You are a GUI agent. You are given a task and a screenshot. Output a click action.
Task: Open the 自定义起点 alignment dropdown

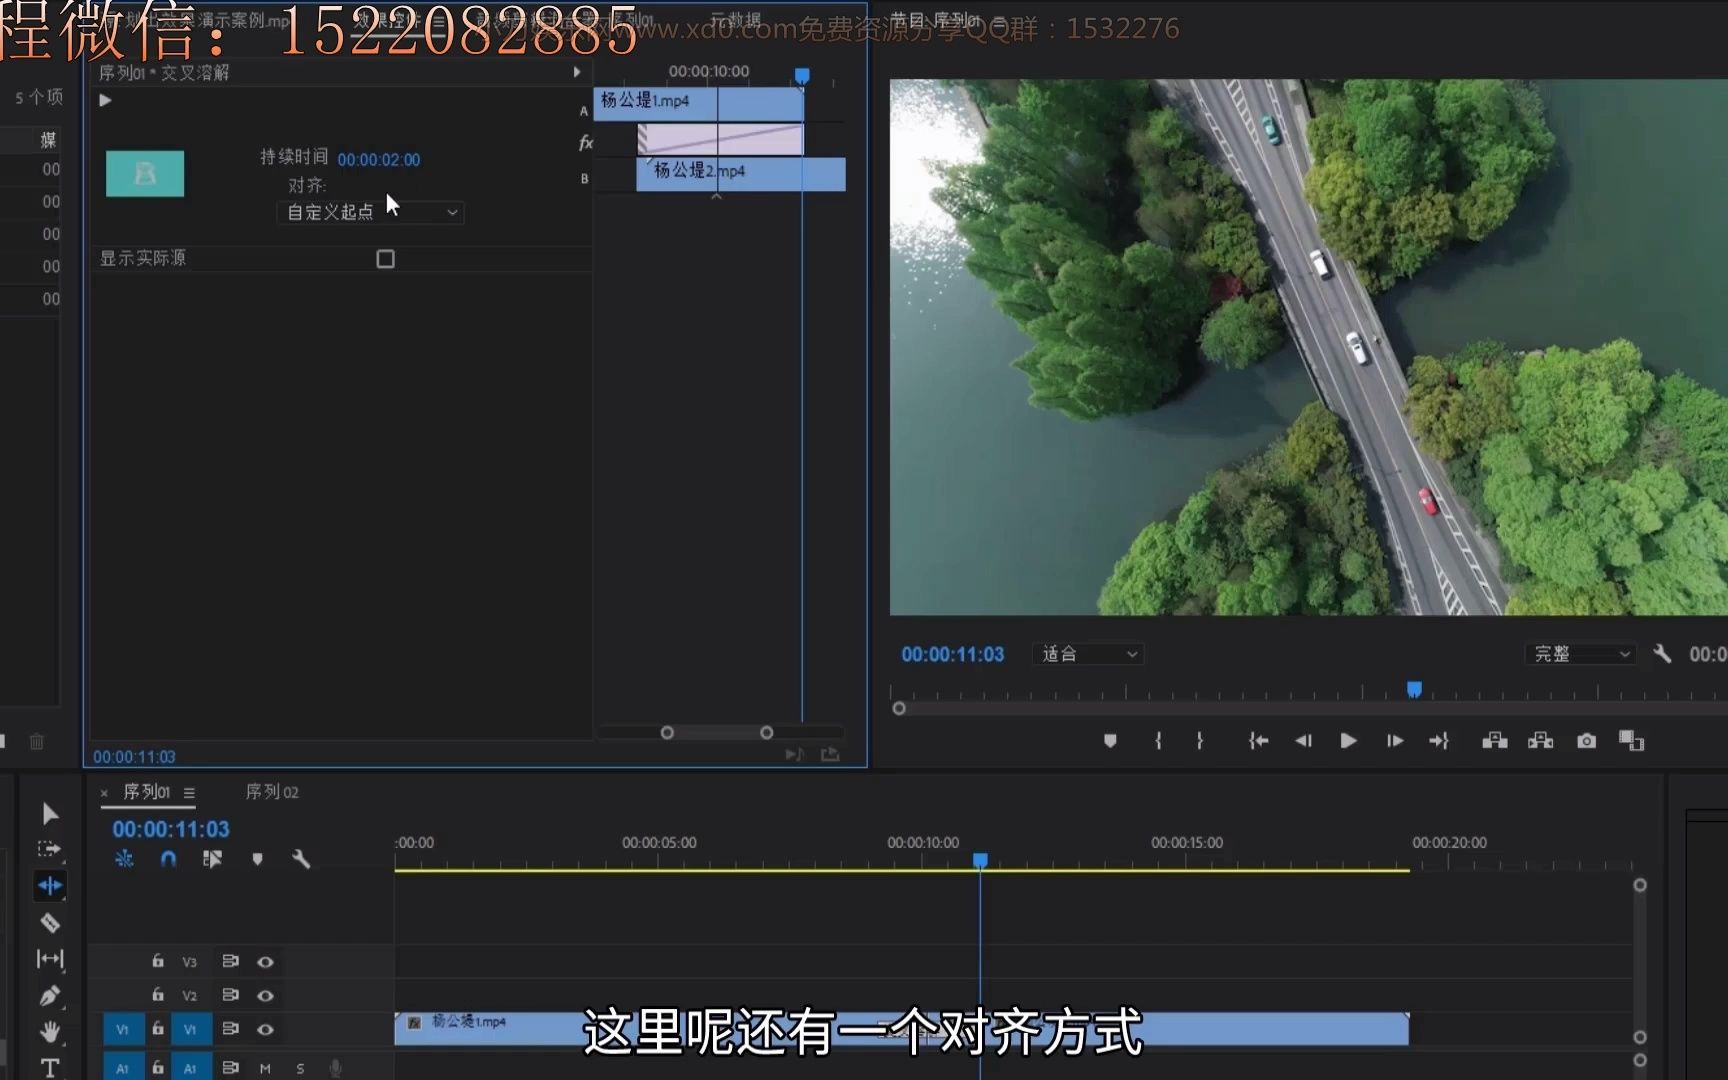coord(370,212)
